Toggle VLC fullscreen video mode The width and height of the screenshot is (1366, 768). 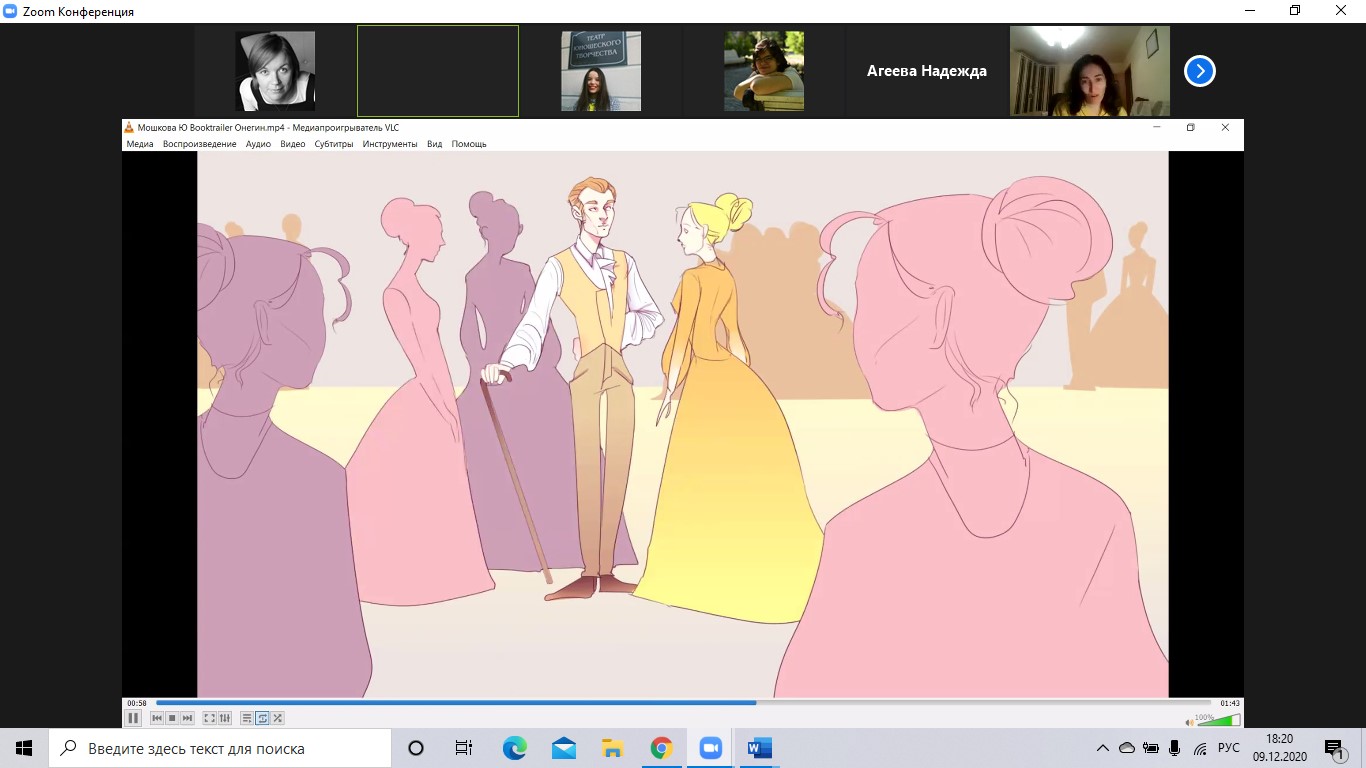pyautogui.click(x=210, y=718)
